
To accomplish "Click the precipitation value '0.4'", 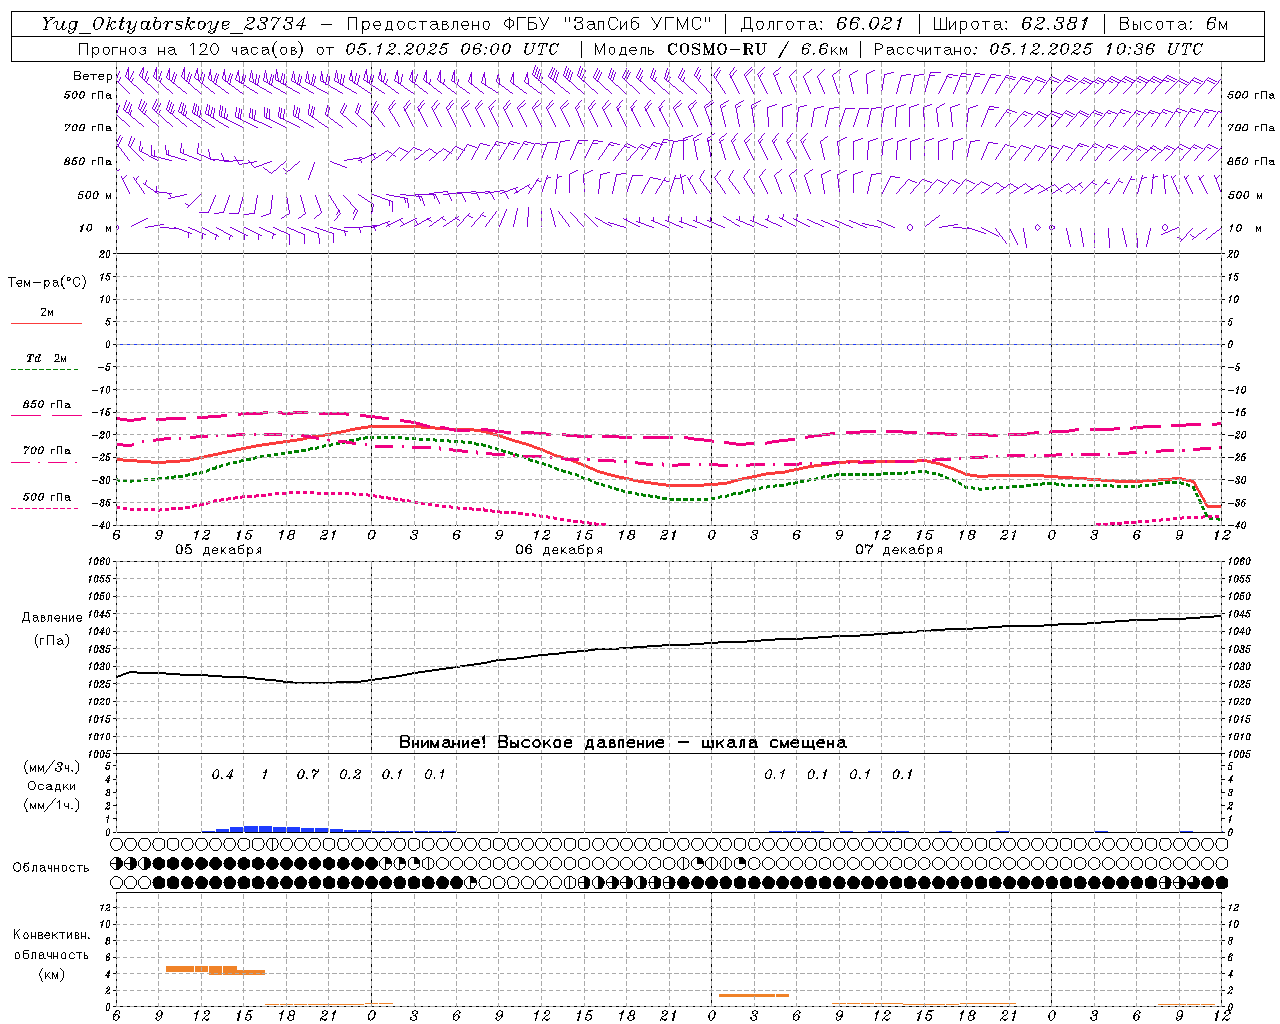I will click(222, 774).
